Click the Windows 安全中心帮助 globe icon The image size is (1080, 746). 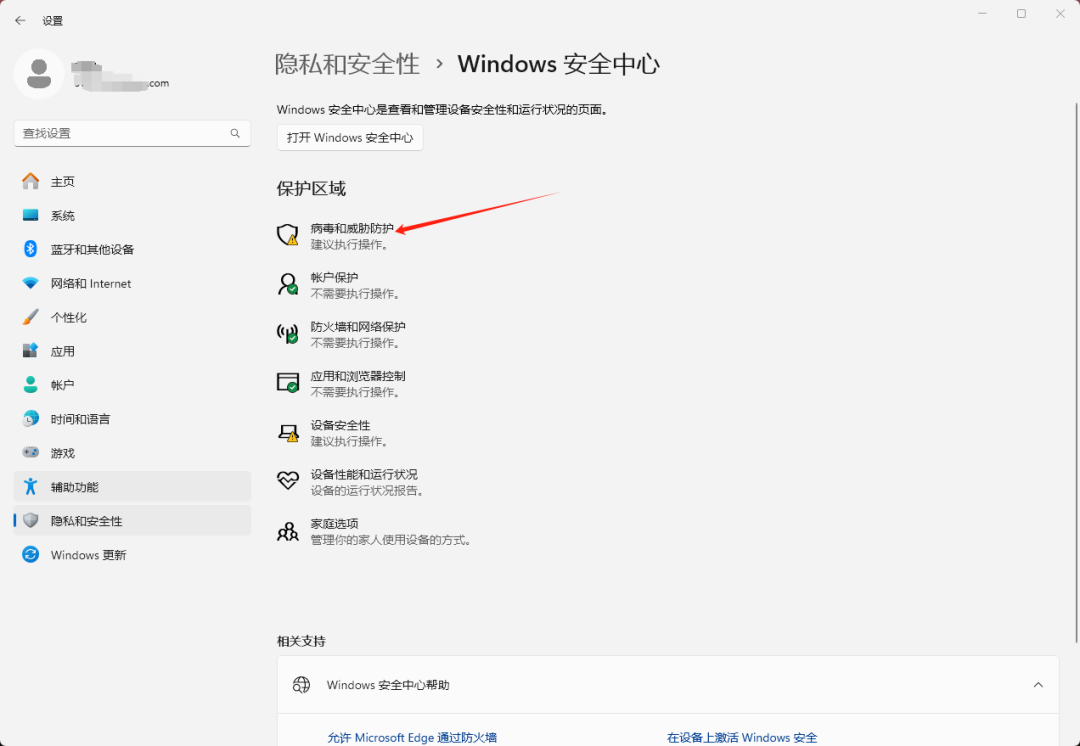pyautogui.click(x=301, y=685)
